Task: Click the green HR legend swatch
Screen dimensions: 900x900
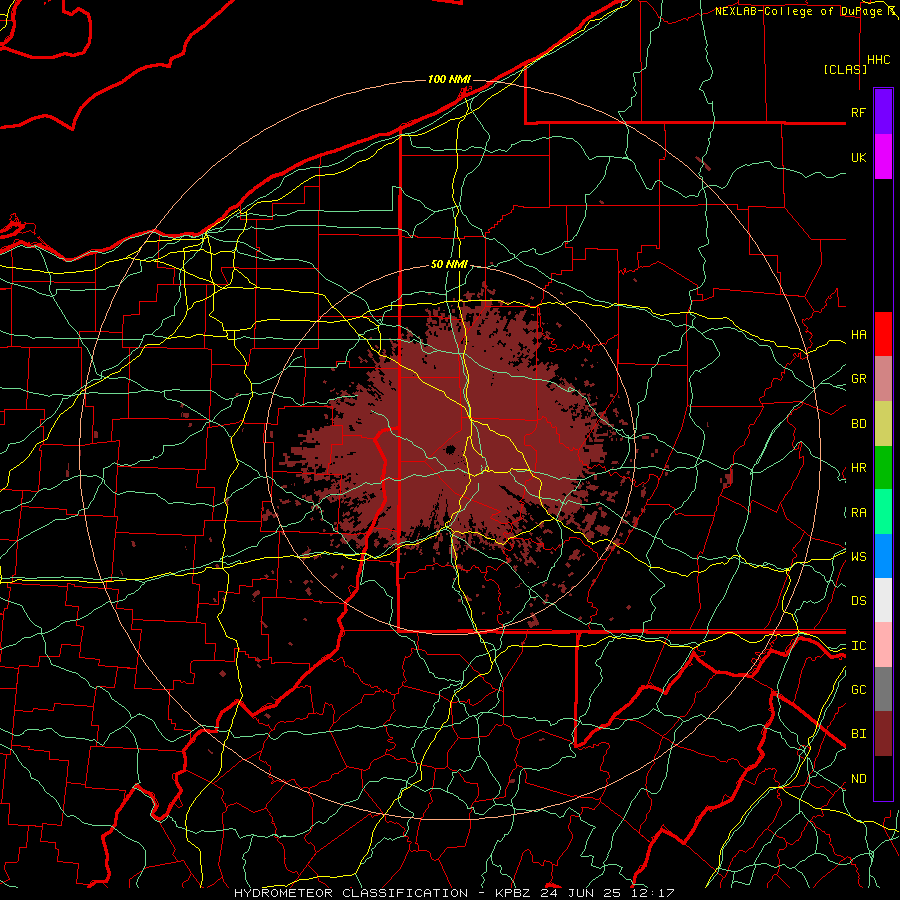Action: (883, 468)
